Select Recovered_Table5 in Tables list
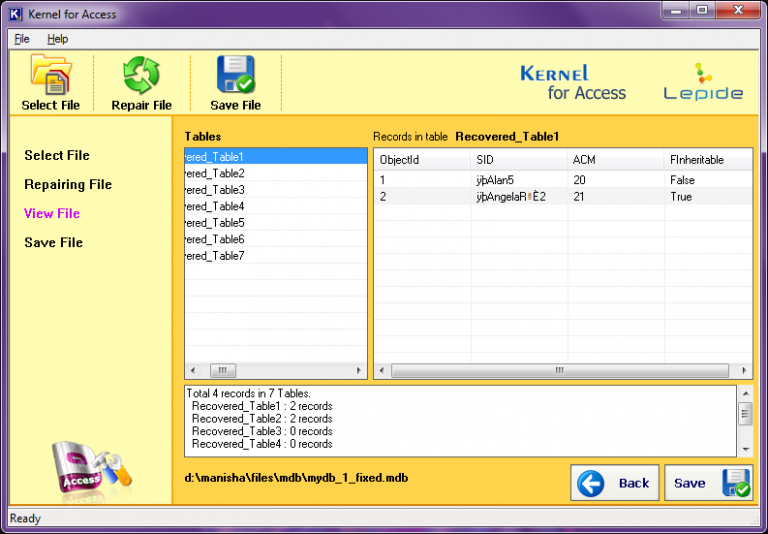The image size is (768, 534). [276, 223]
